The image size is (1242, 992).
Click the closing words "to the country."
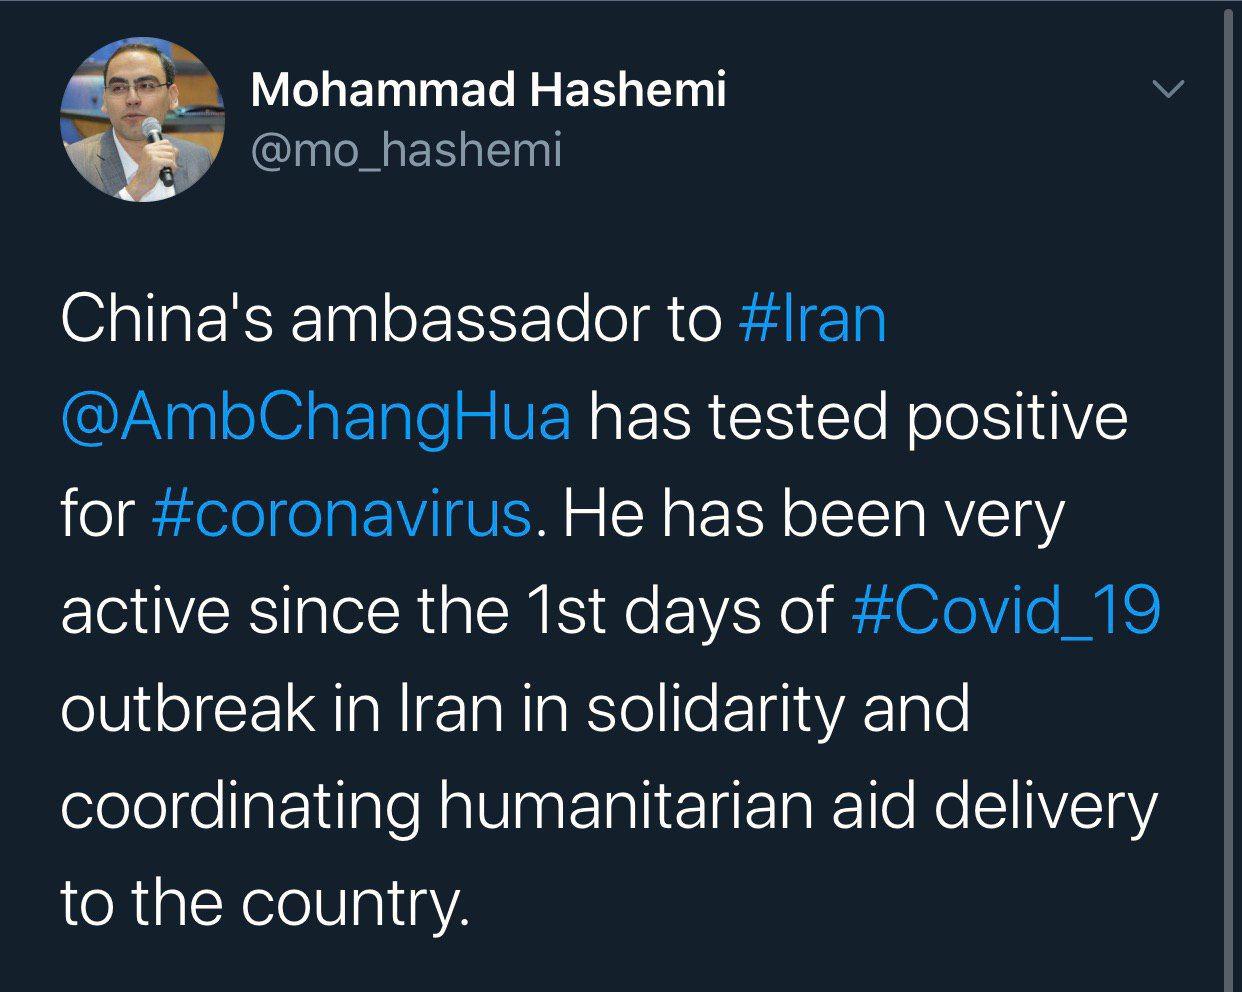click(x=264, y=902)
